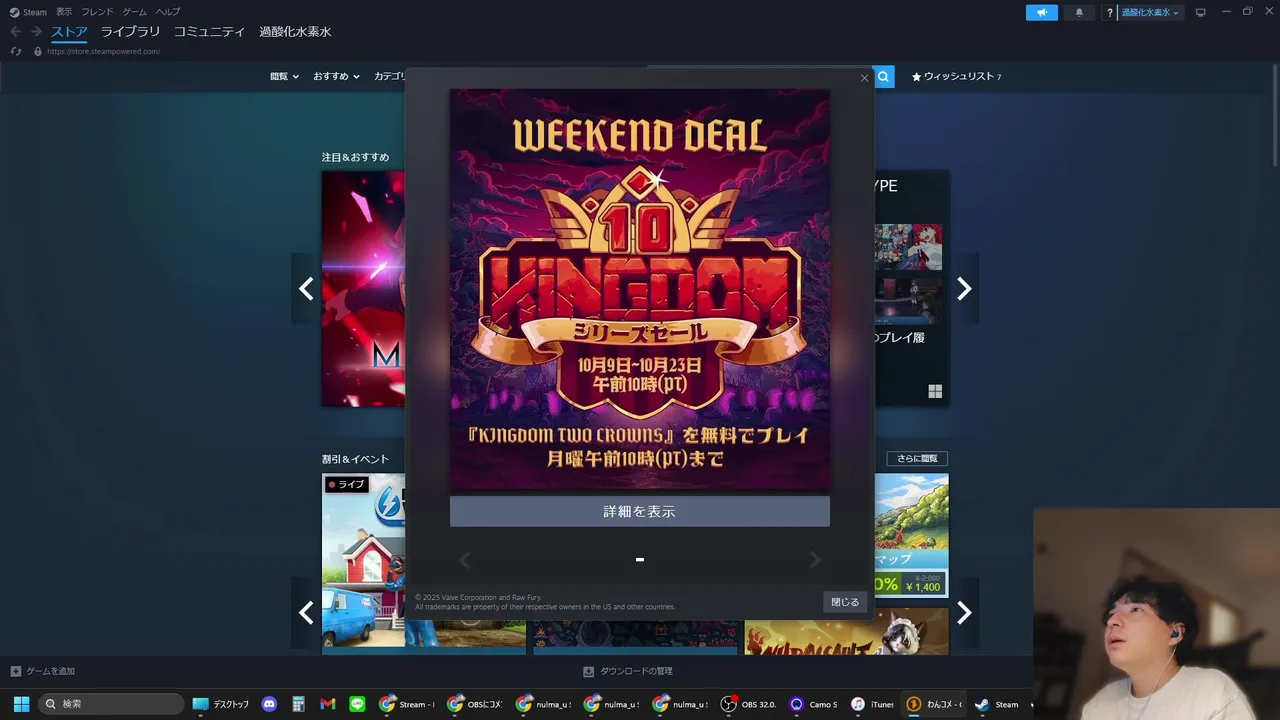Viewport: 1280px width, 720px height.
Task: Go to previous featured item arrow
Action: pos(306,289)
